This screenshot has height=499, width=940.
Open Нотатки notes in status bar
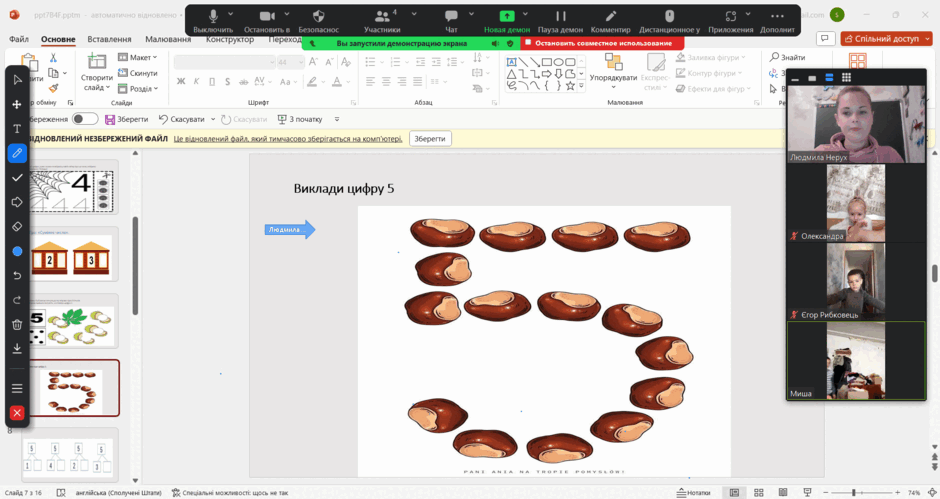pos(693,492)
